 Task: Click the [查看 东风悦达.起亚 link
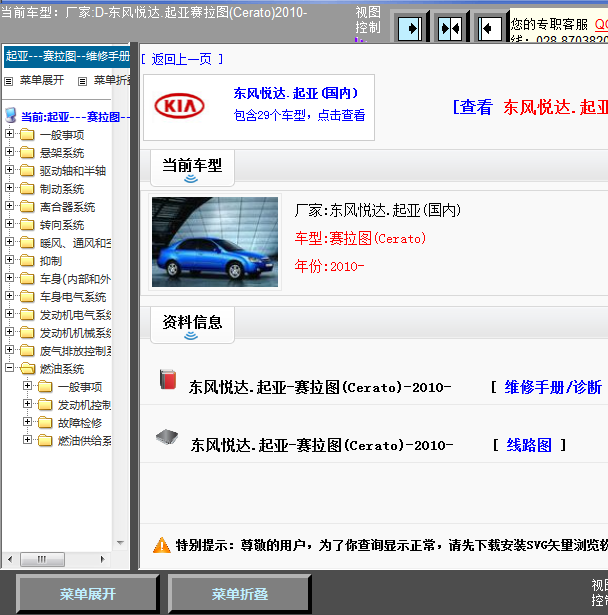pos(530,107)
